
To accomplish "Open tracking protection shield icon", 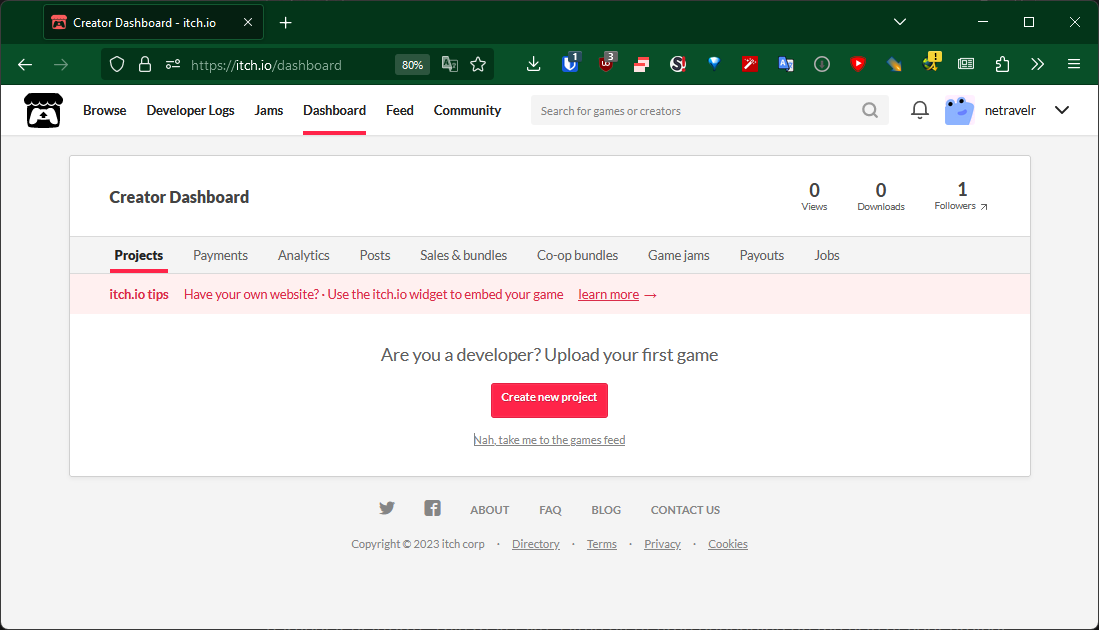I will [117, 64].
